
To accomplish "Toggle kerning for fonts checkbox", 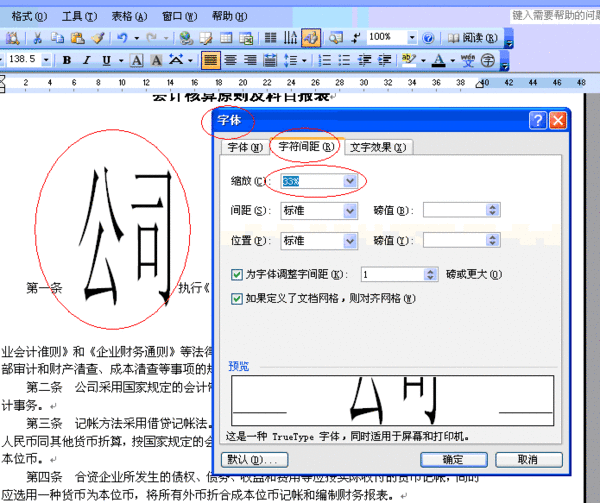I will [x=237, y=275].
